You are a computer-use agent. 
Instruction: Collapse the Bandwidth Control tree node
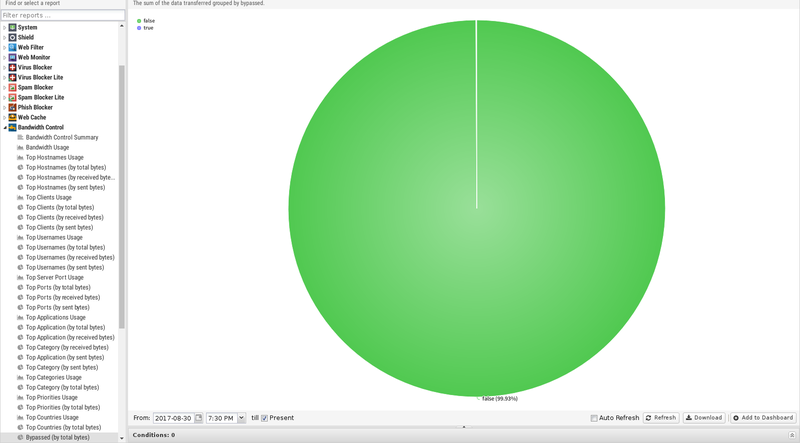pyautogui.click(x=5, y=128)
